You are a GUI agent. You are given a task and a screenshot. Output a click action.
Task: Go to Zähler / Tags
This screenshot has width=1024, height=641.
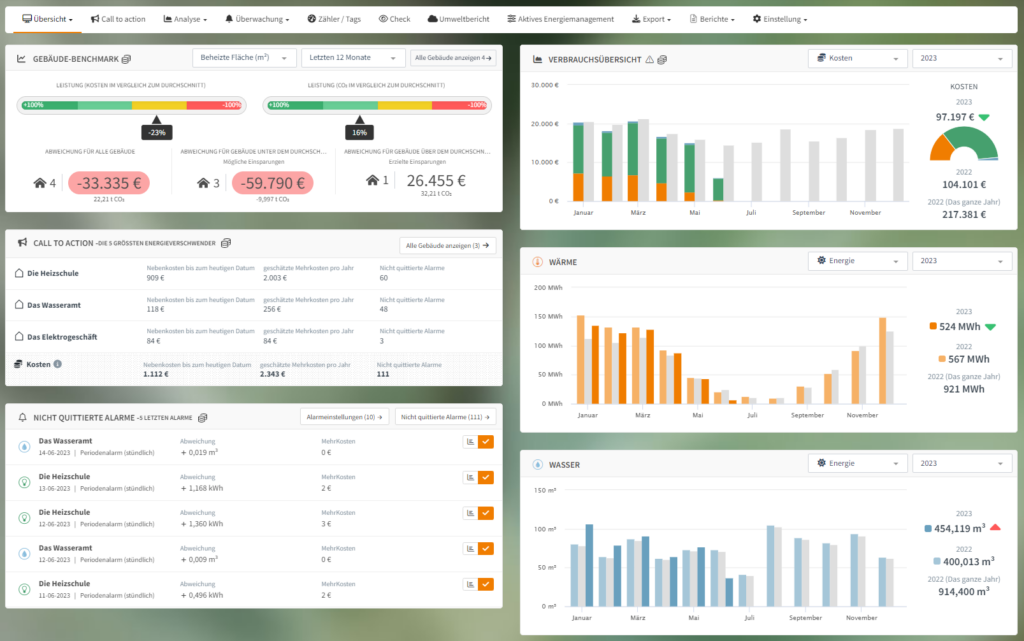click(334, 19)
